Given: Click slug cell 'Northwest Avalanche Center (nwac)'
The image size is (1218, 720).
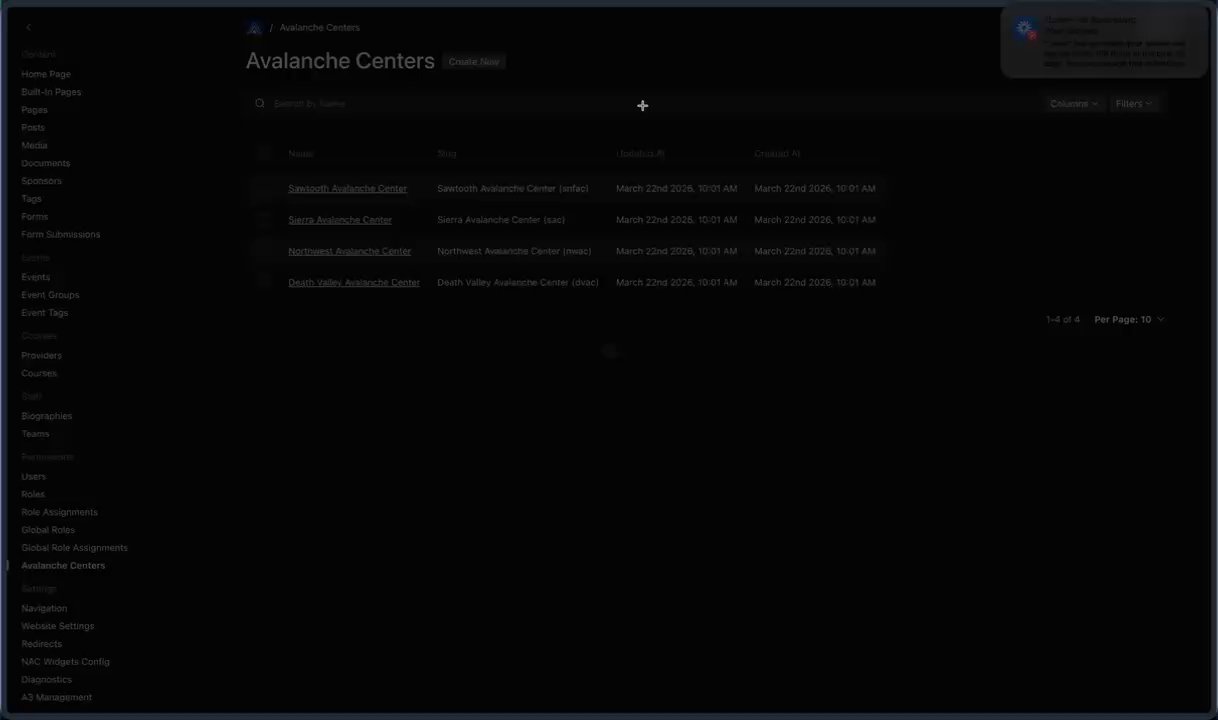Looking at the screenshot, I should coord(514,251).
